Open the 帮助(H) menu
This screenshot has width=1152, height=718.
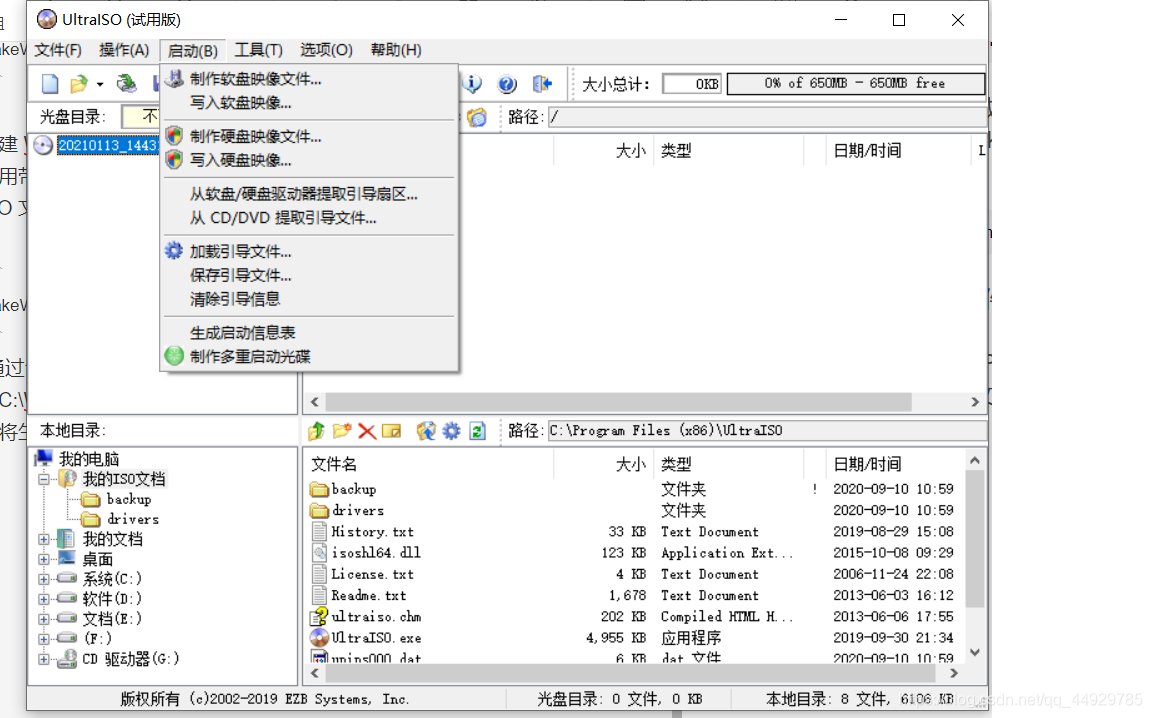(x=396, y=50)
